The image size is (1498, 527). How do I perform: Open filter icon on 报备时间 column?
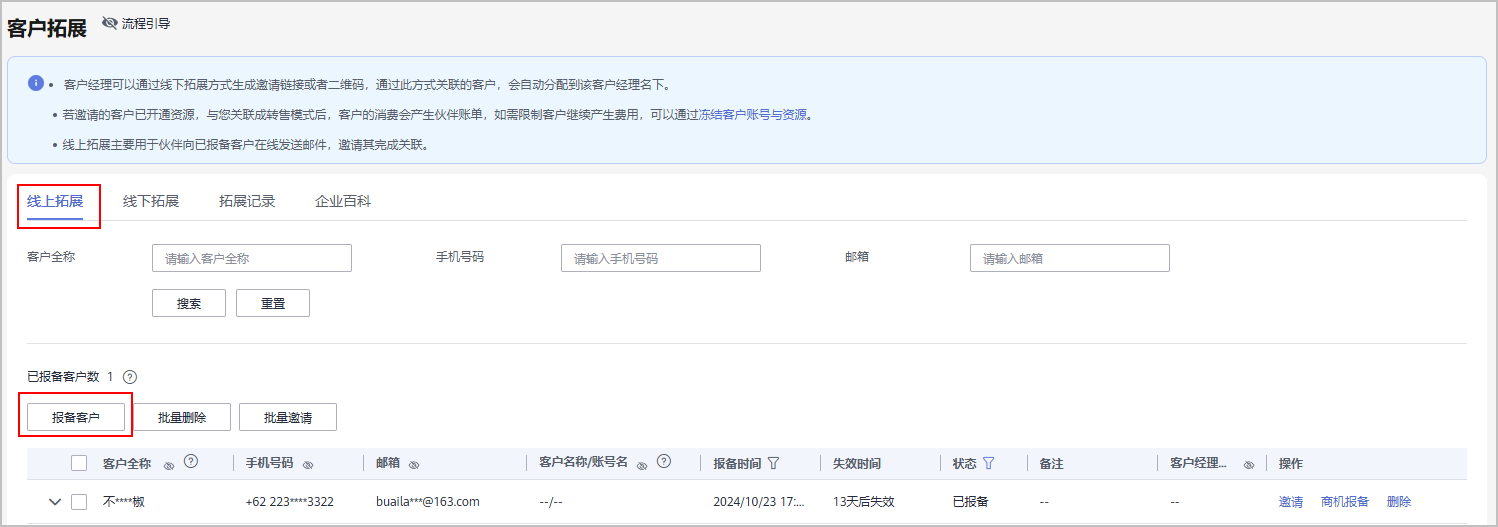coord(773,464)
